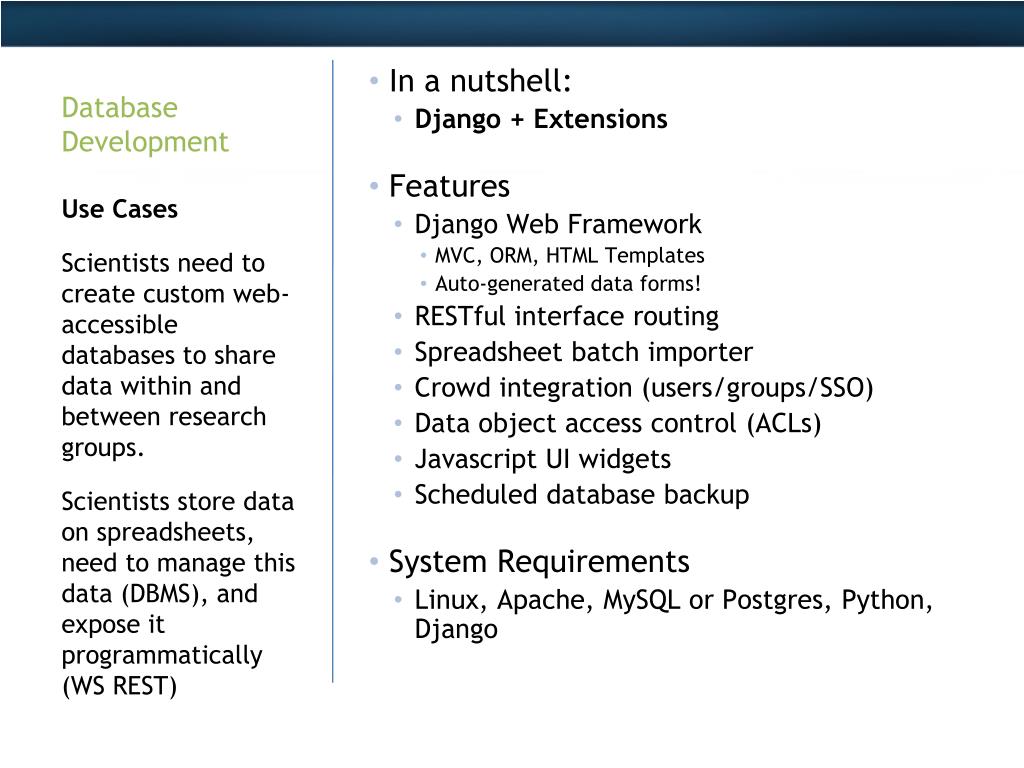The width and height of the screenshot is (1024, 768).
Task: Select 'Spreadsheet batch importer' bullet
Action: [583, 352]
